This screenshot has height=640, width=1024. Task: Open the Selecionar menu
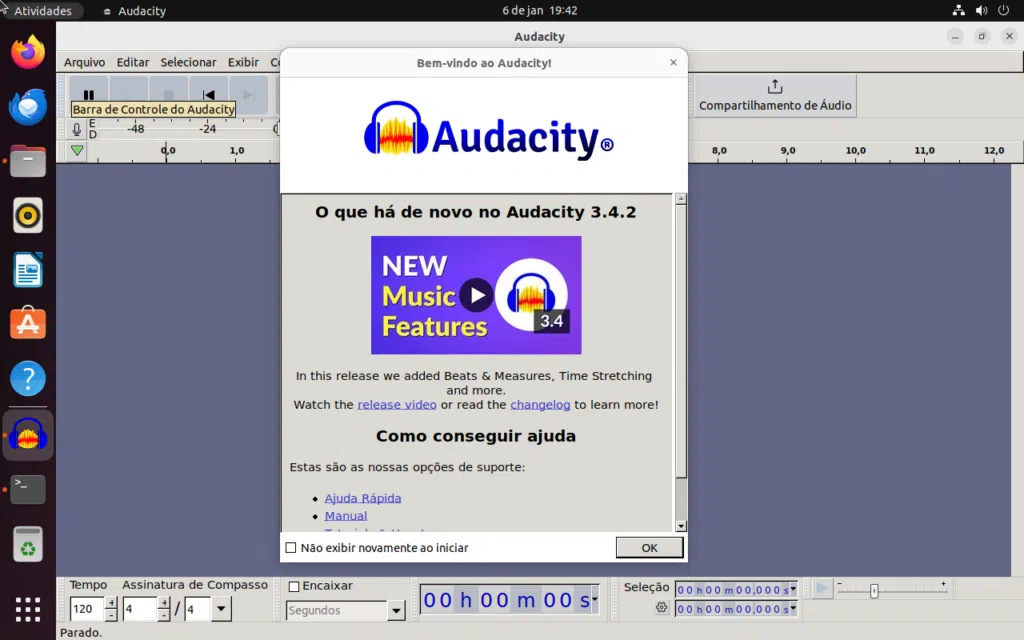[188, 62]
